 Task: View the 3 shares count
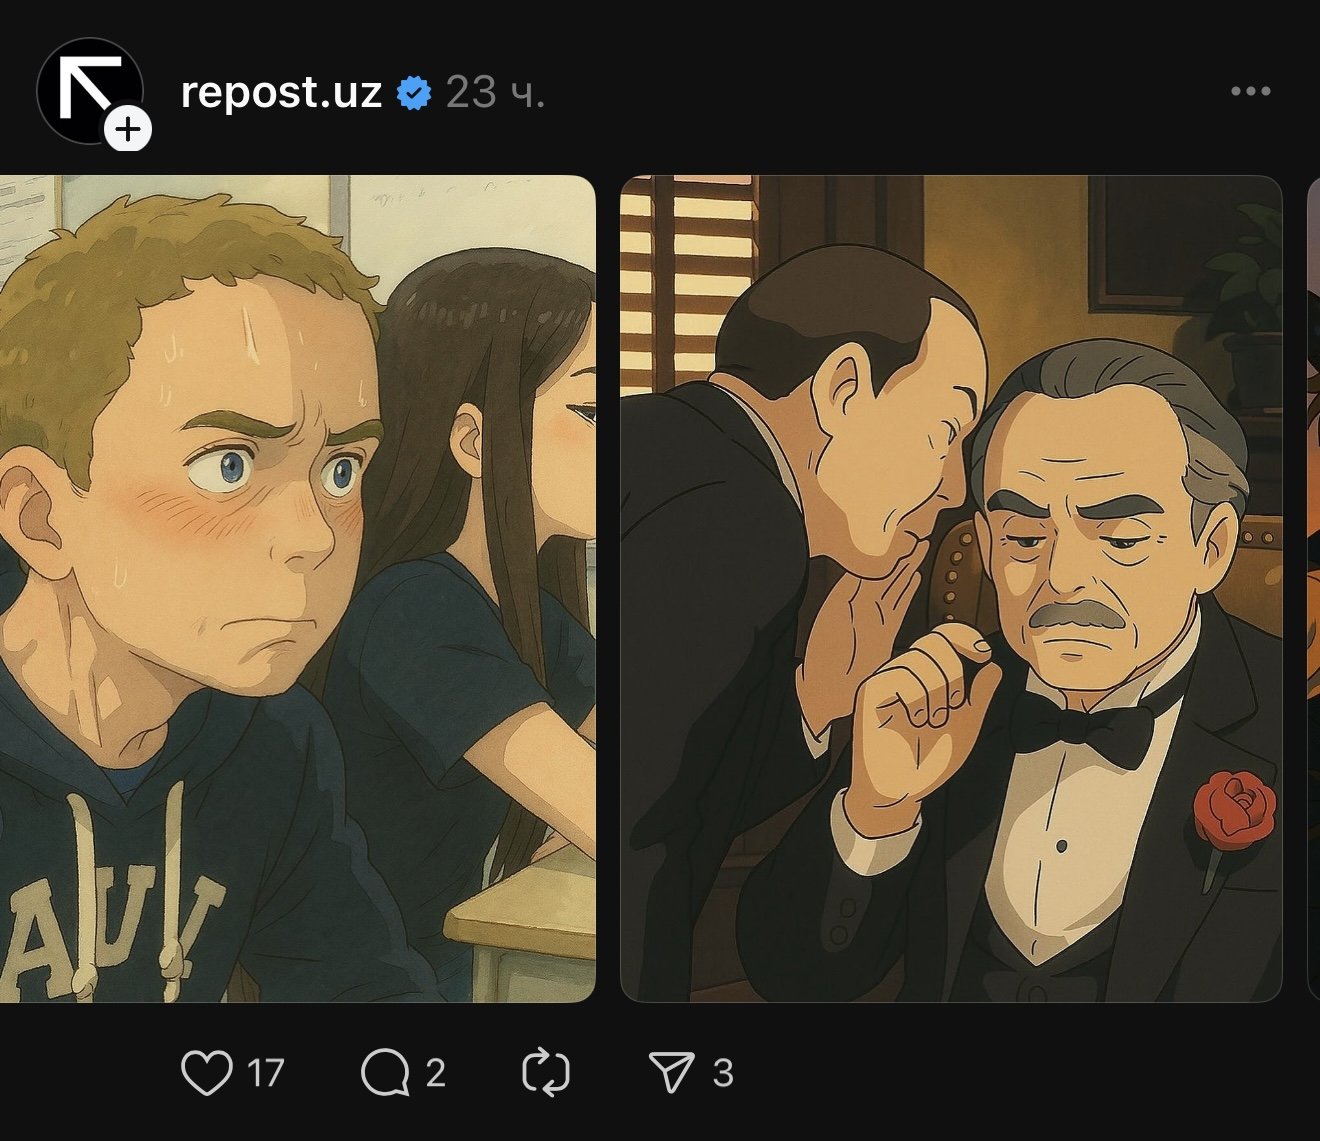(723, 1074)
